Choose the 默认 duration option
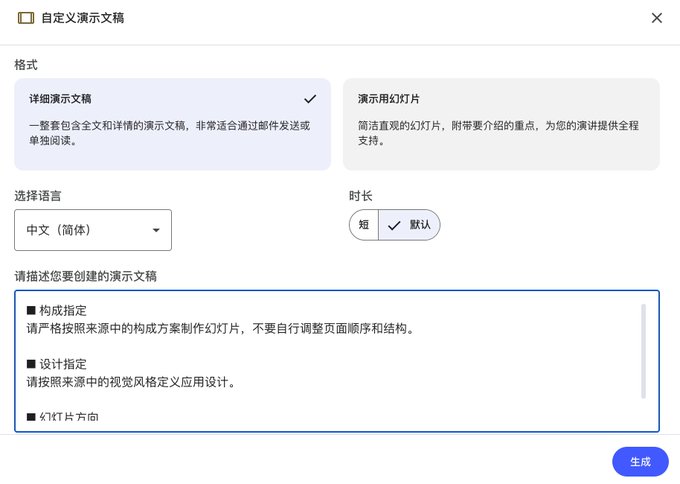Screen dimensions: 680x484 point(409,225)
